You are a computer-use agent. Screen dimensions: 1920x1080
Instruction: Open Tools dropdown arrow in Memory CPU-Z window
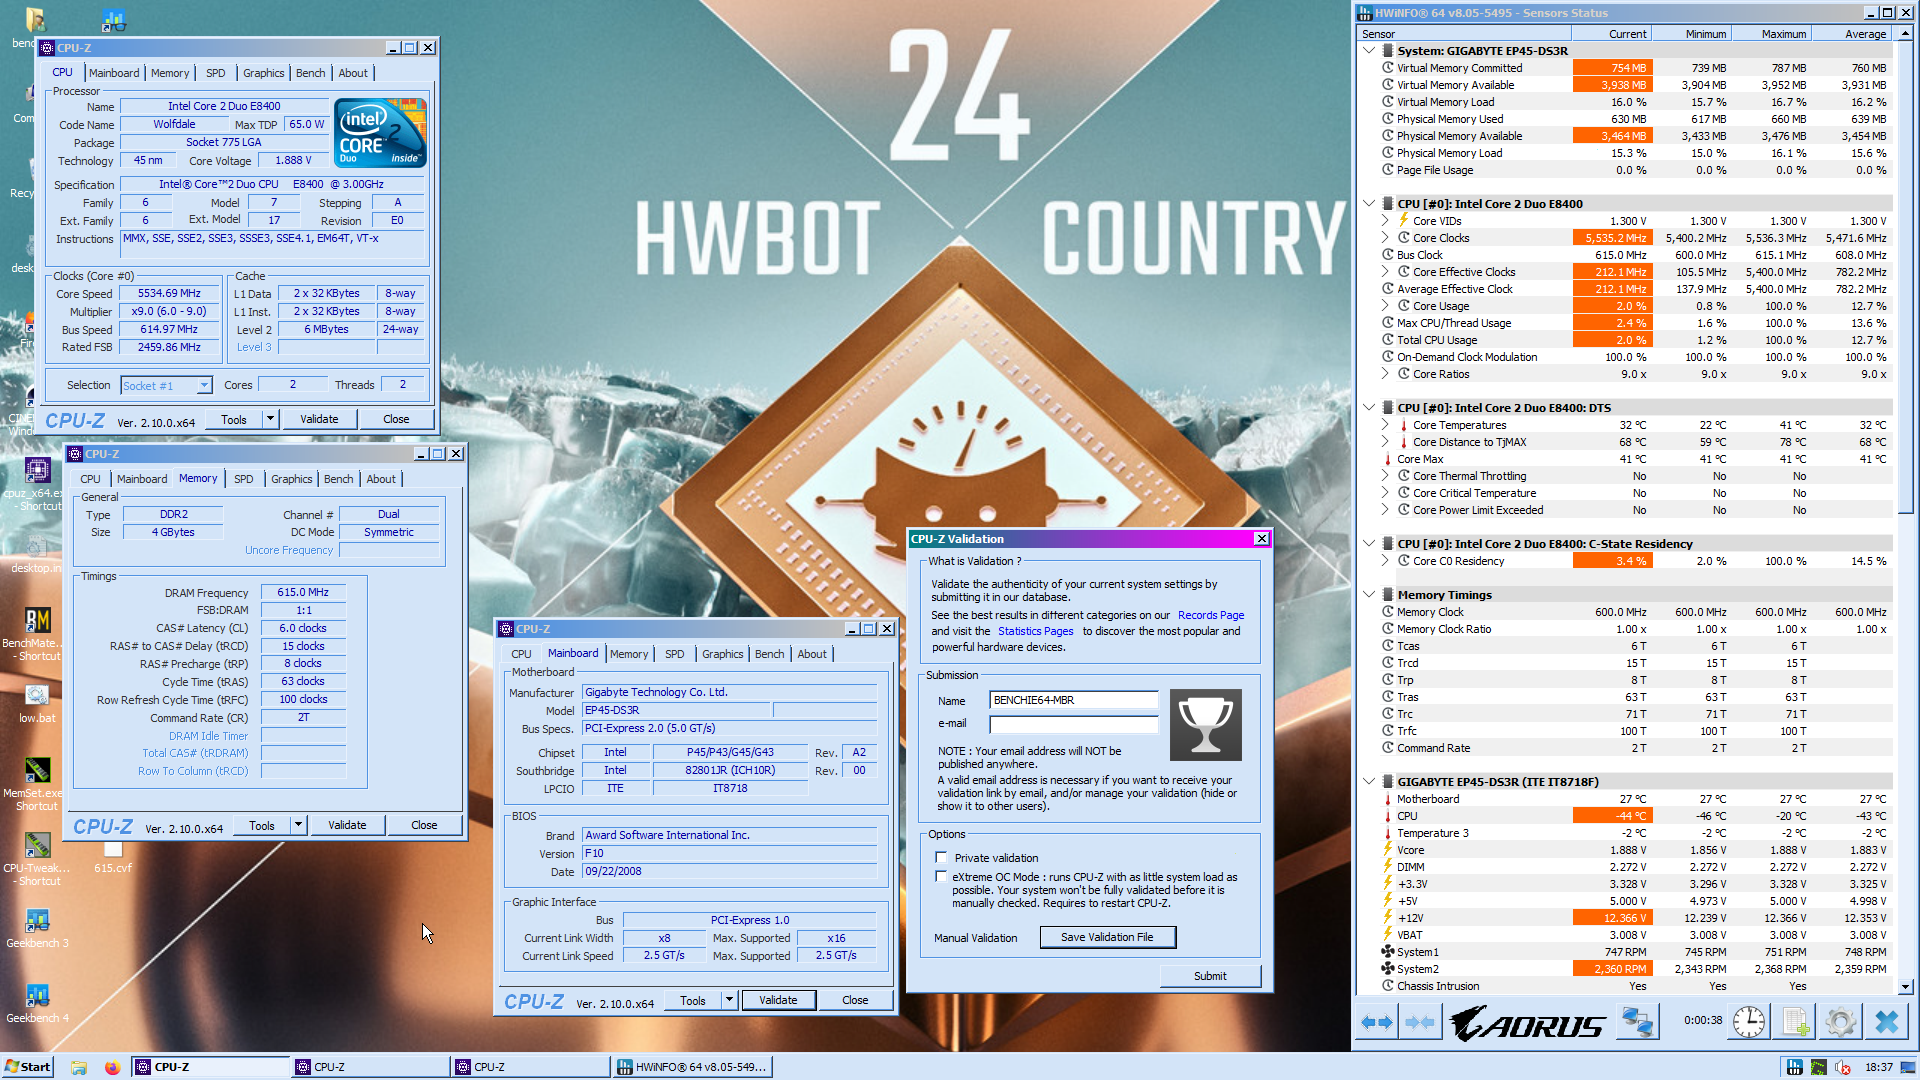[298, 825]
